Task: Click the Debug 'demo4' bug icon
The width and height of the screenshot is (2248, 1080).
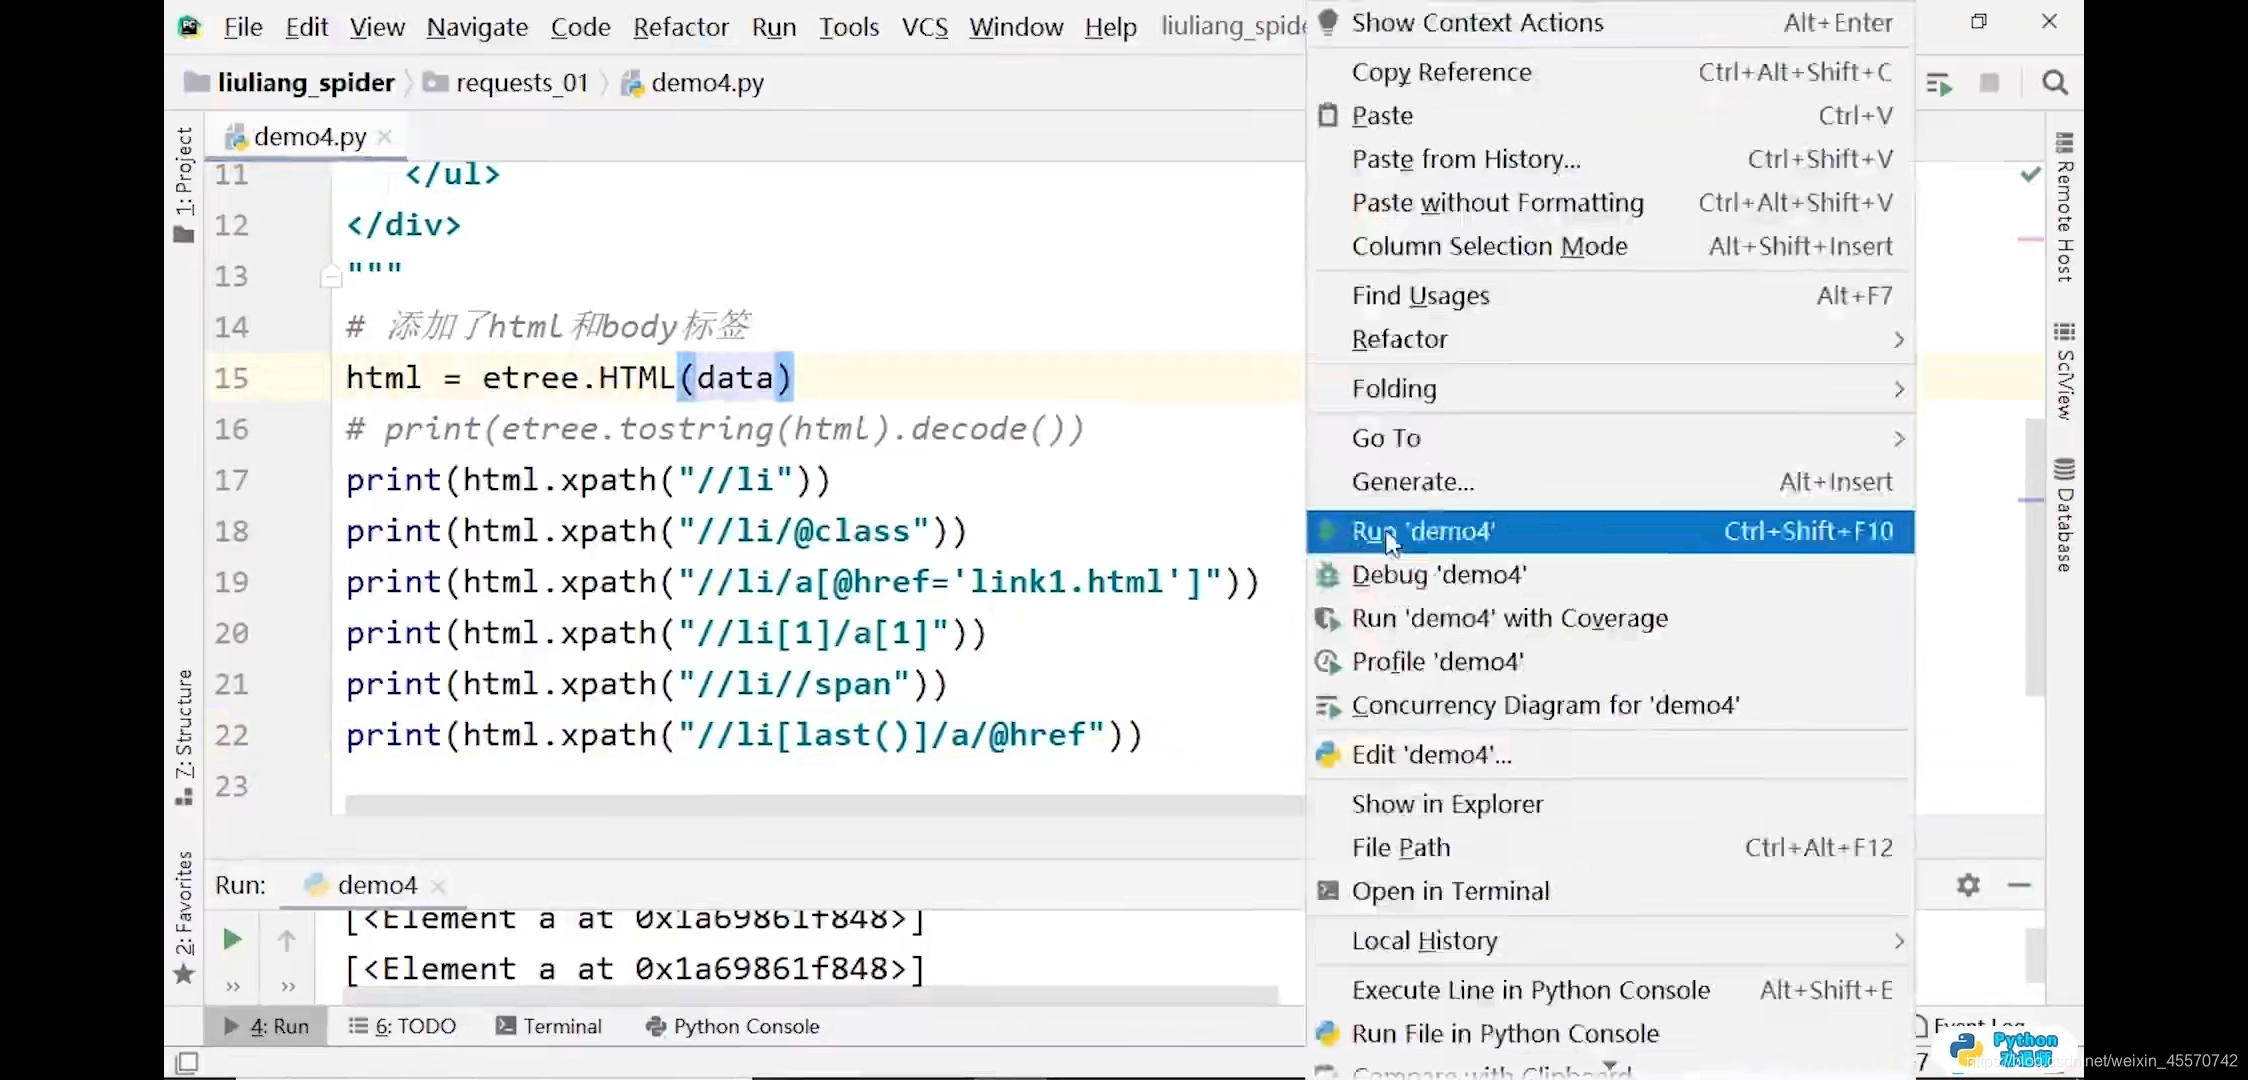Action: tap(1328, 575)
